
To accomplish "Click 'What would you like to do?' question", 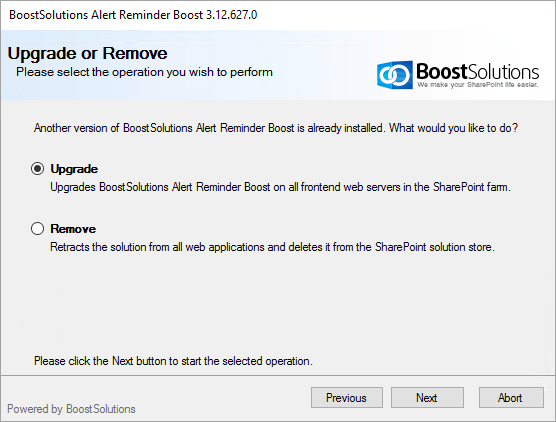I will pos(454,128).
